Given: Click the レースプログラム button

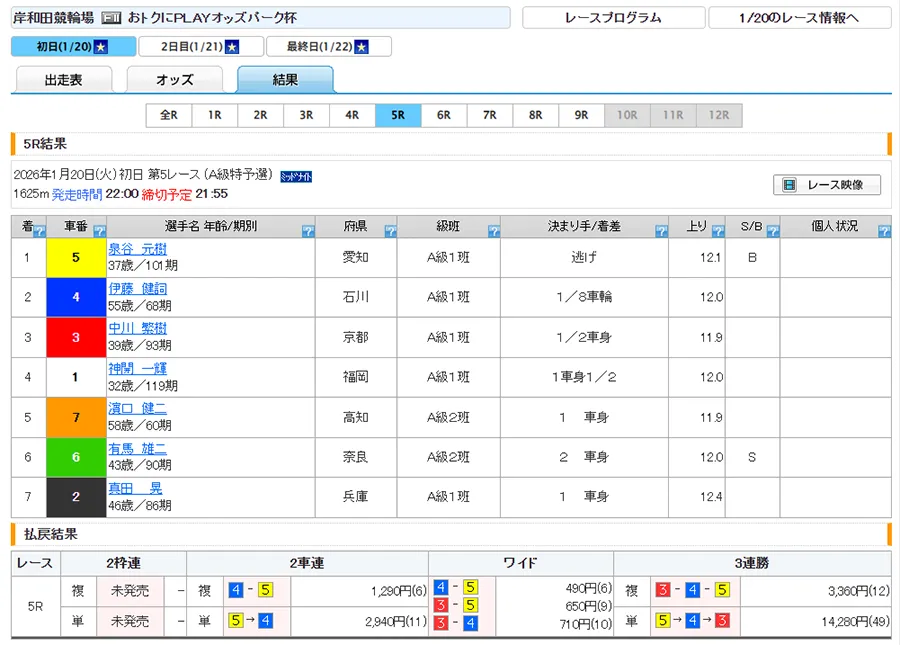Looking at the screenshot, I should [612, 18].
